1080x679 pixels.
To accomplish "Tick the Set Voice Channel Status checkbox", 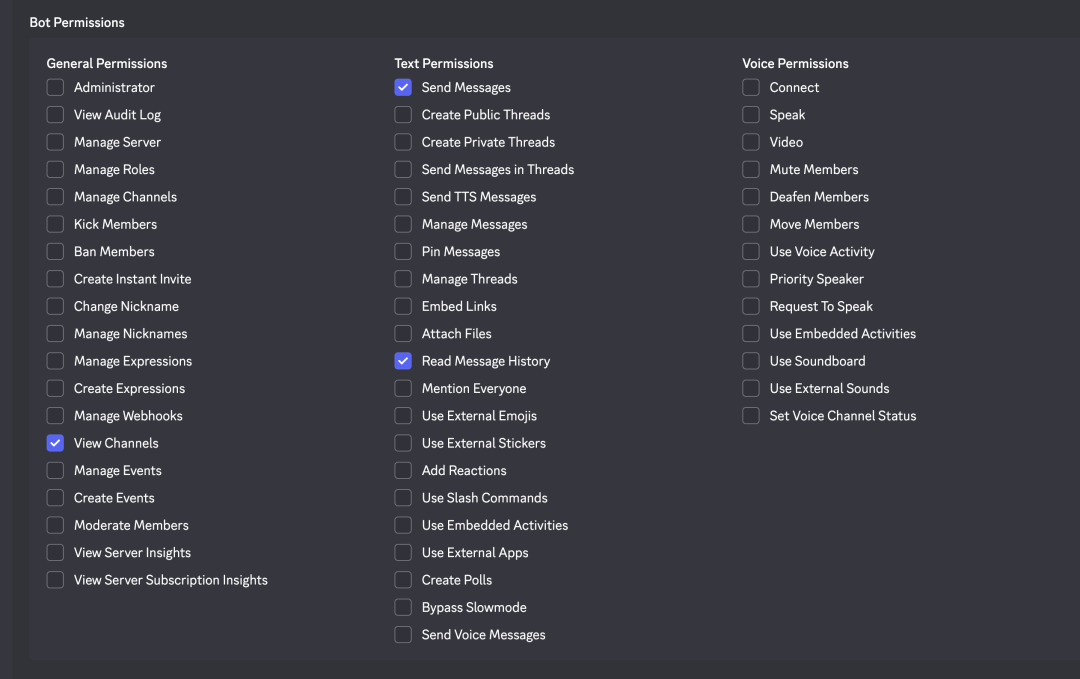I will pos(751,416).
